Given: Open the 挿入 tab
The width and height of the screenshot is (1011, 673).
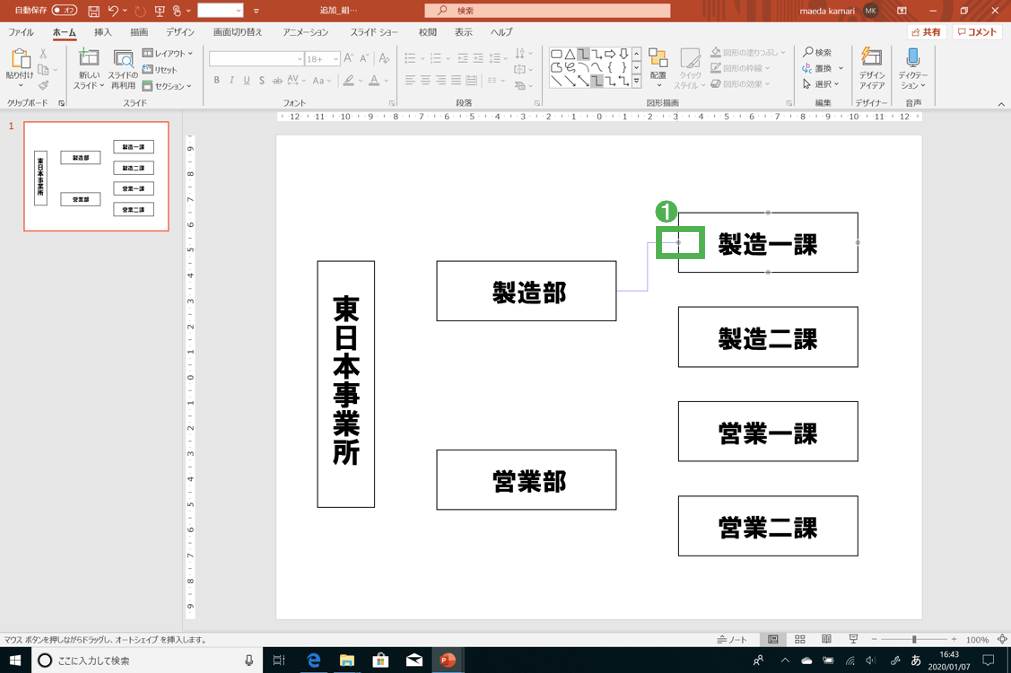Looking at the screenshot, I should pyautogui.click(x=103, y=32).
